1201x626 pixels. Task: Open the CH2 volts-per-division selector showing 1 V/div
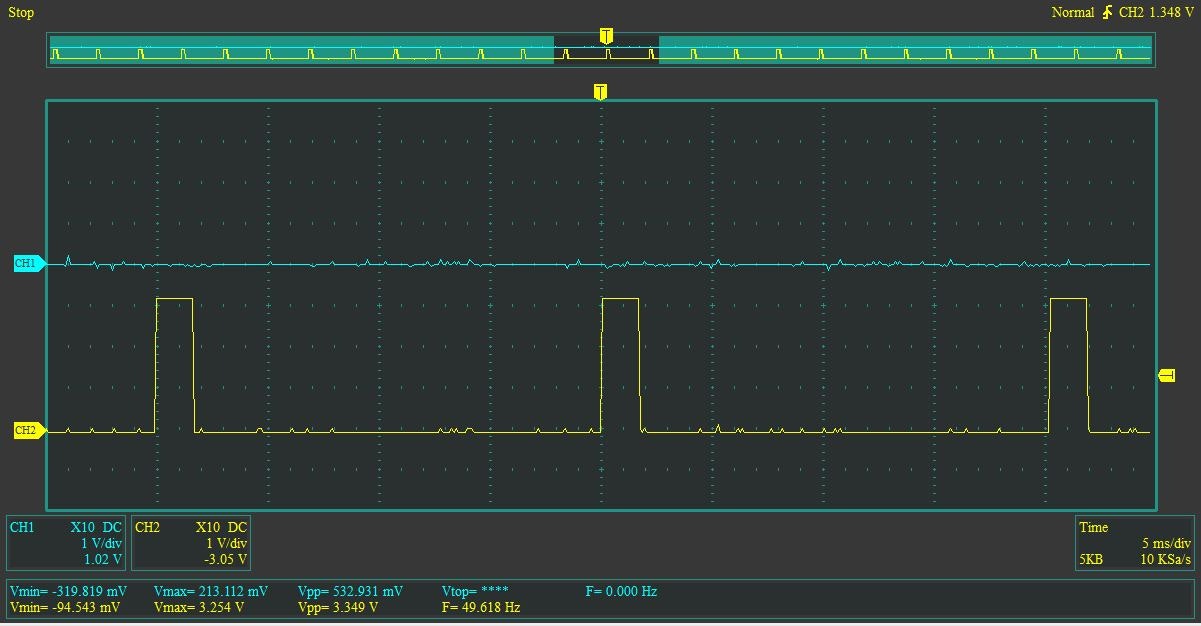tap(226, 541)
